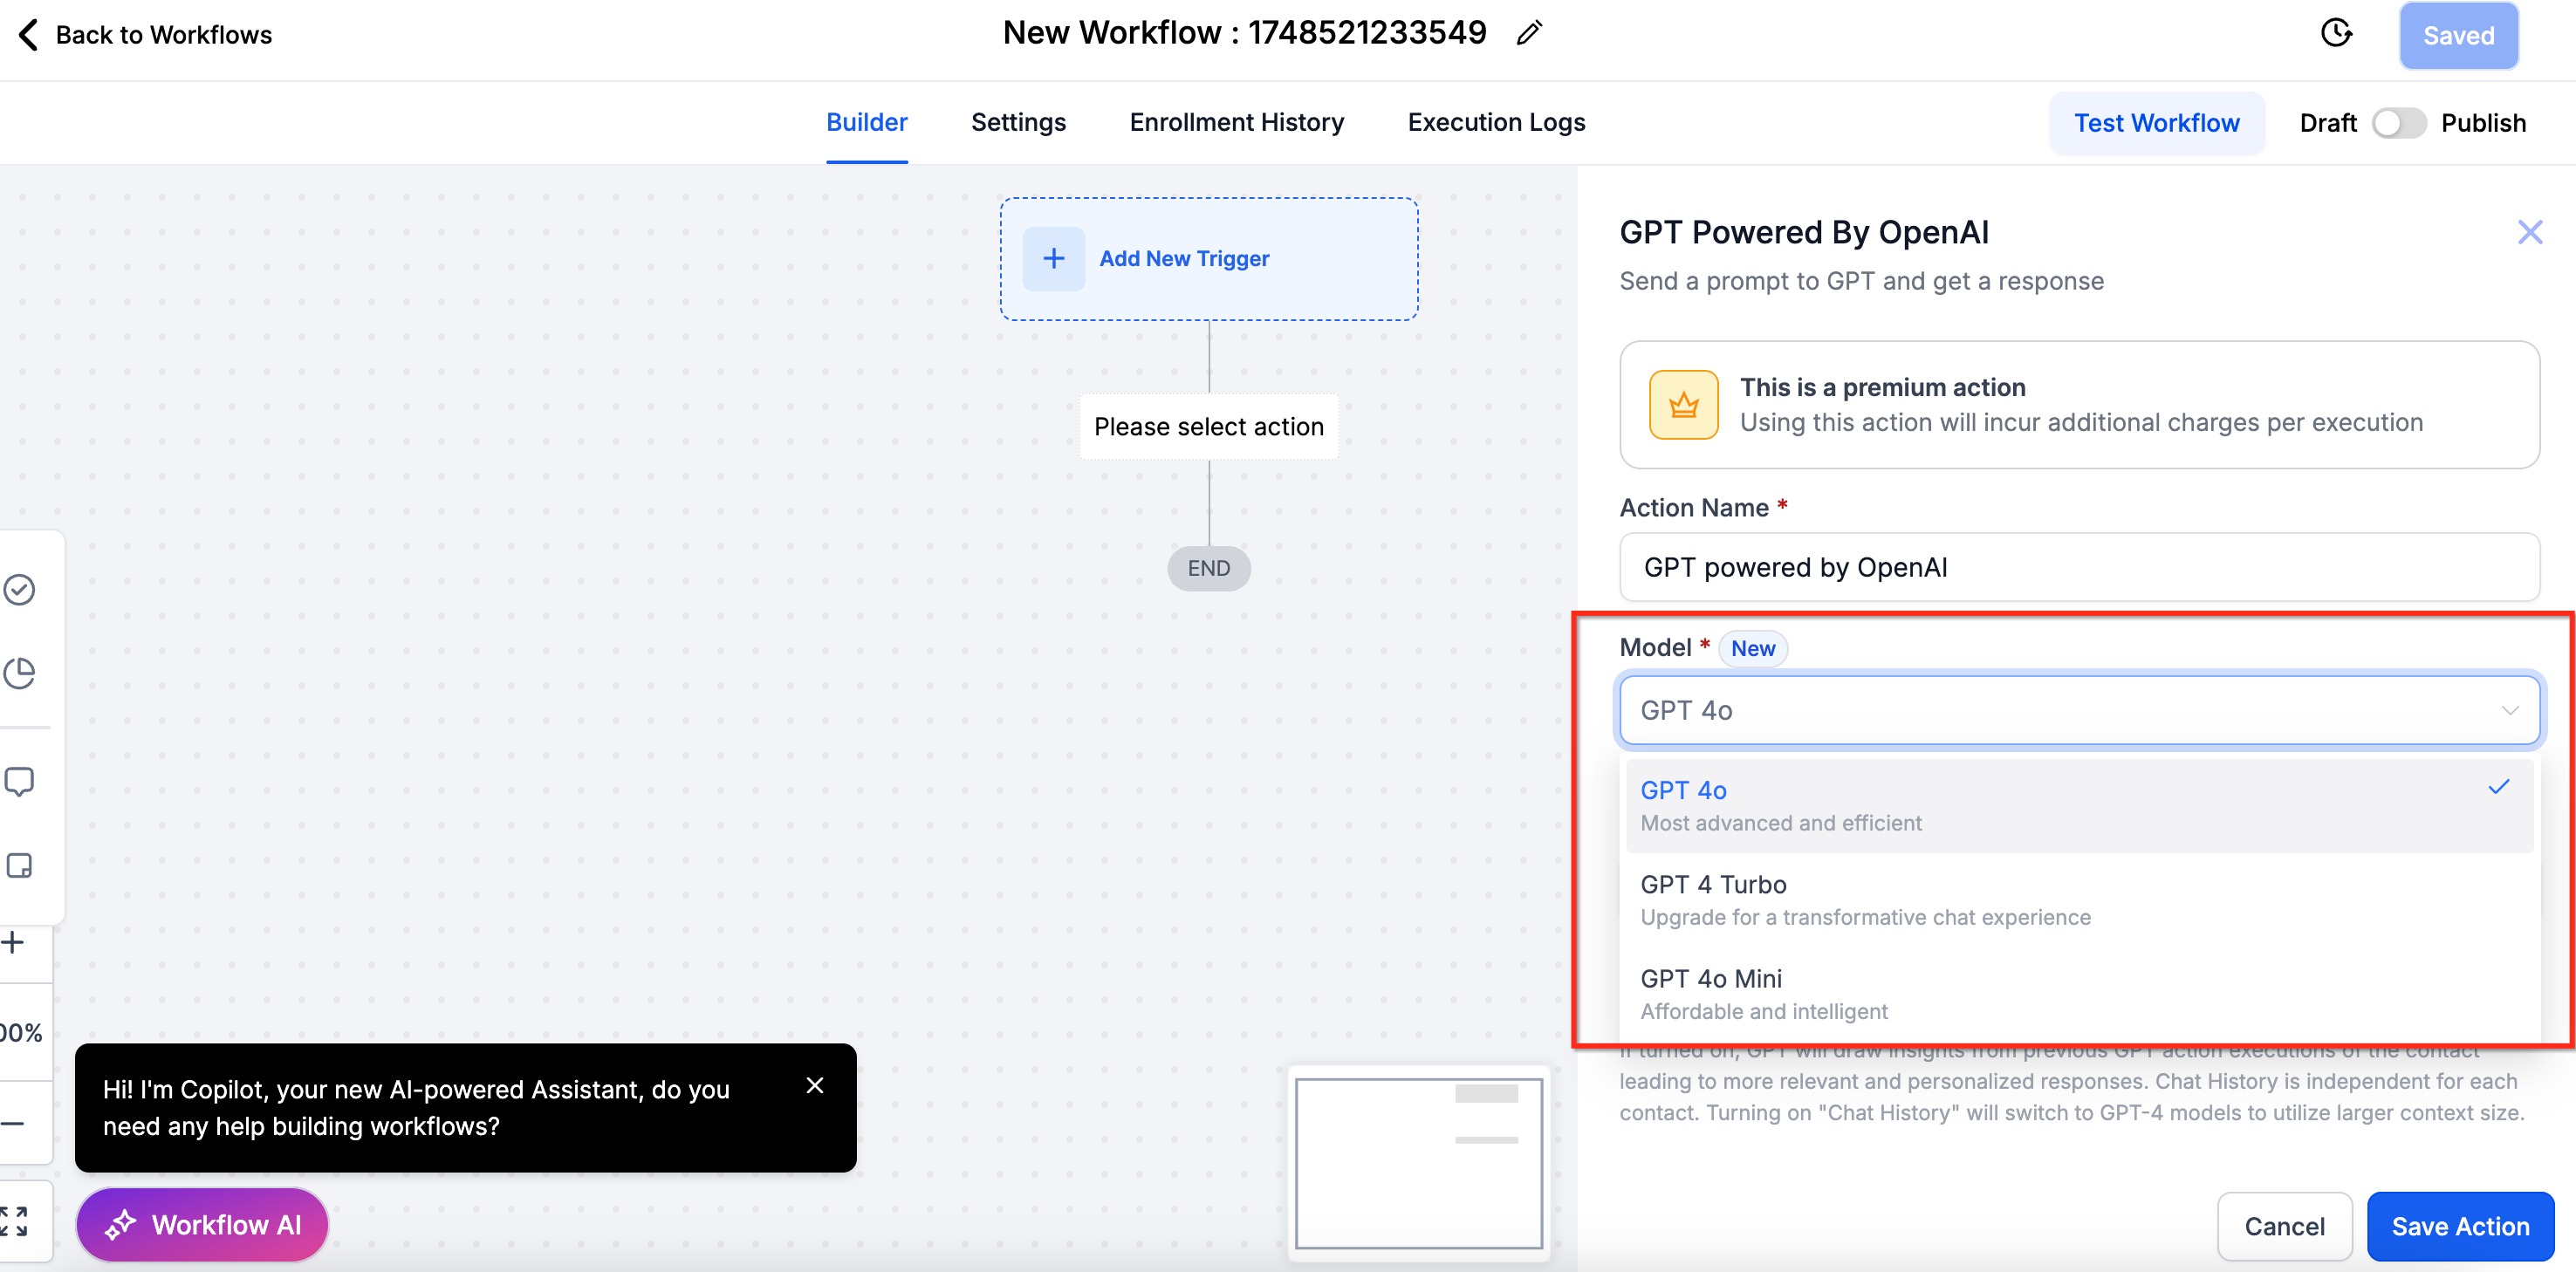
Task: Click the checkmark circle icon in left sidebar
Action: pos(20,590)
